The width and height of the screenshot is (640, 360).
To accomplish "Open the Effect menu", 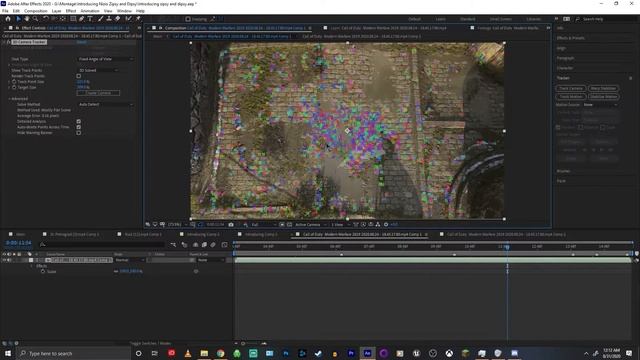I will pyautogui.click(x=71, y=11).
